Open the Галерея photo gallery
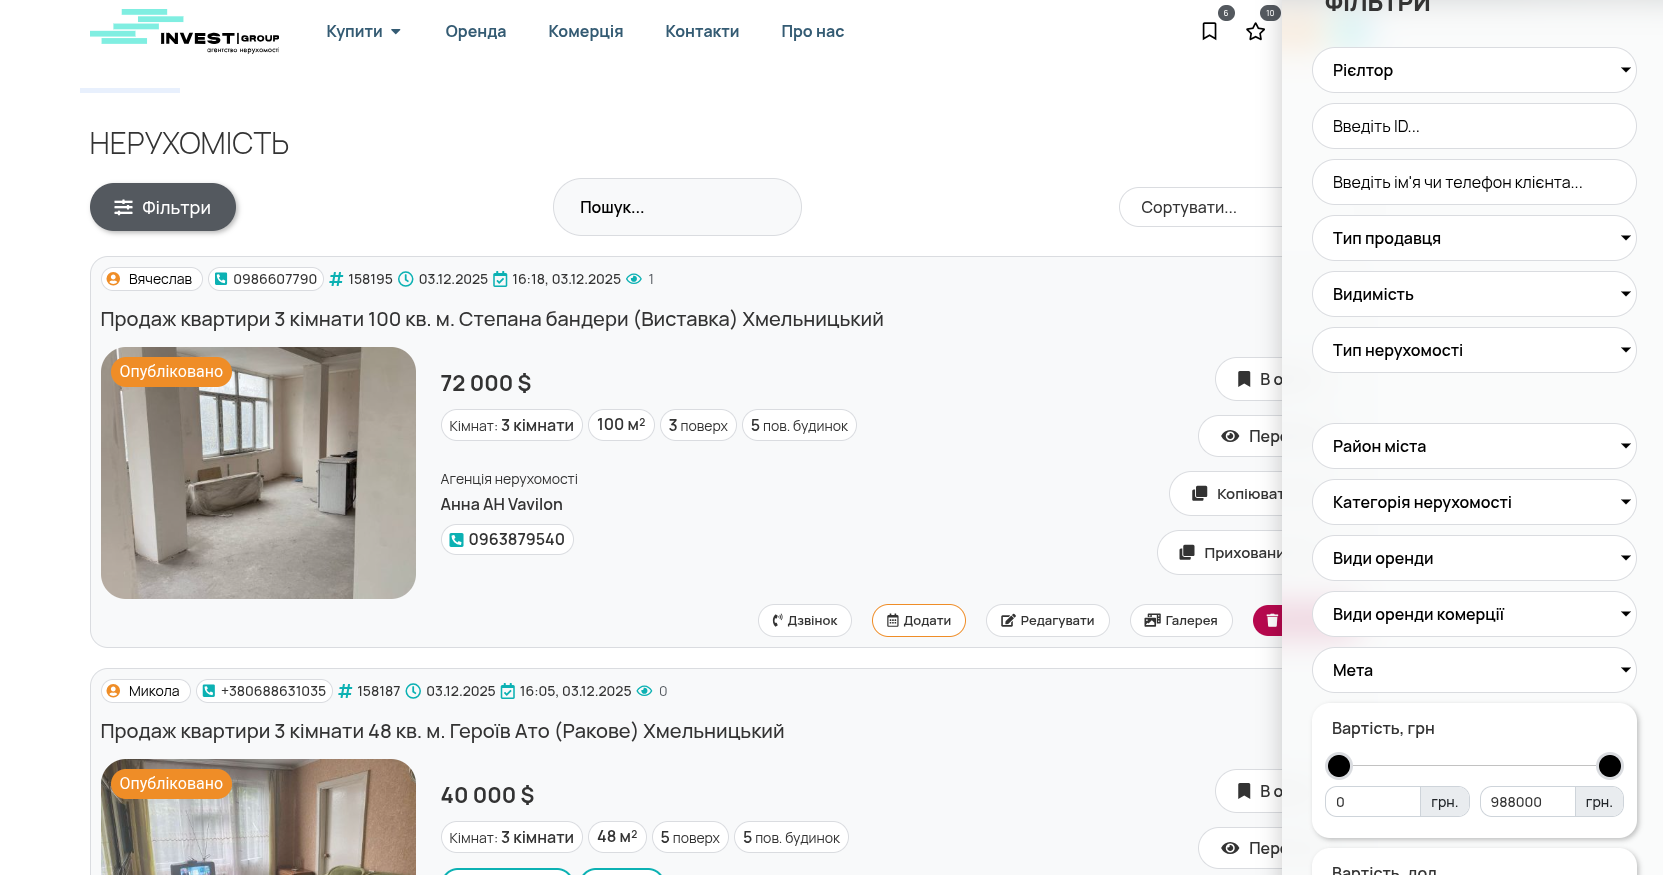 tap(1180, 621)
